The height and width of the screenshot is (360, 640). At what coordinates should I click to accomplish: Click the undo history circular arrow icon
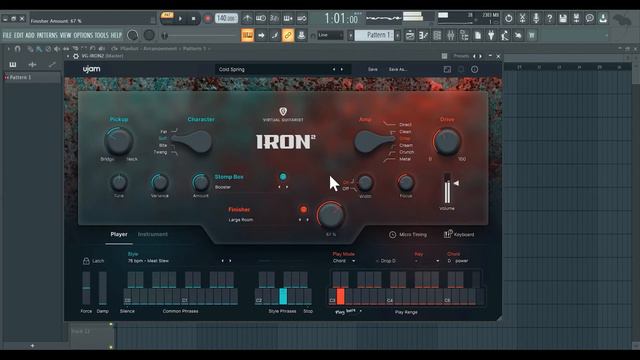click(509, 18)
